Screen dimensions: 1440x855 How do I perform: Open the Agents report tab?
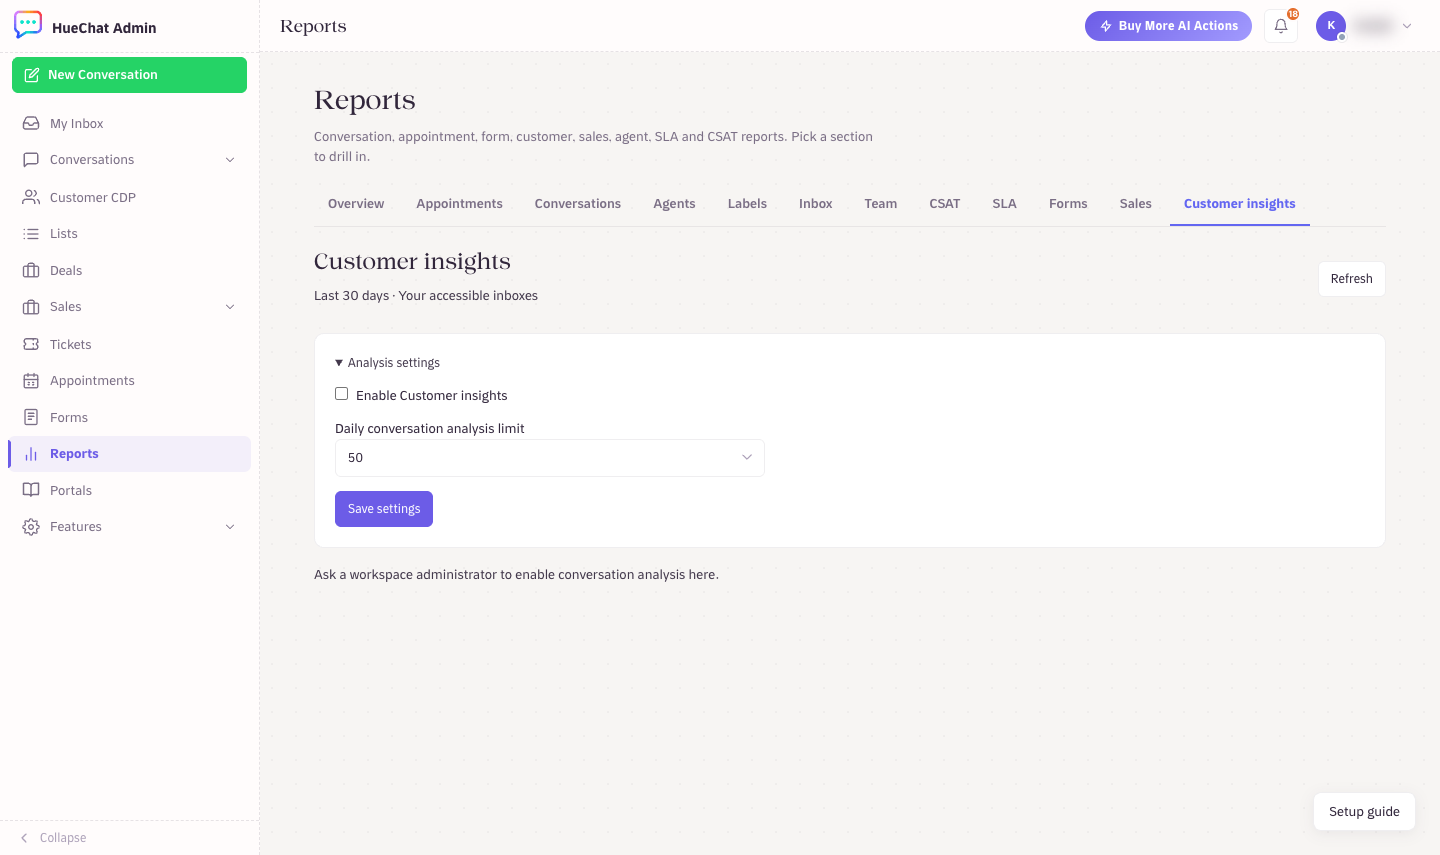674,203
